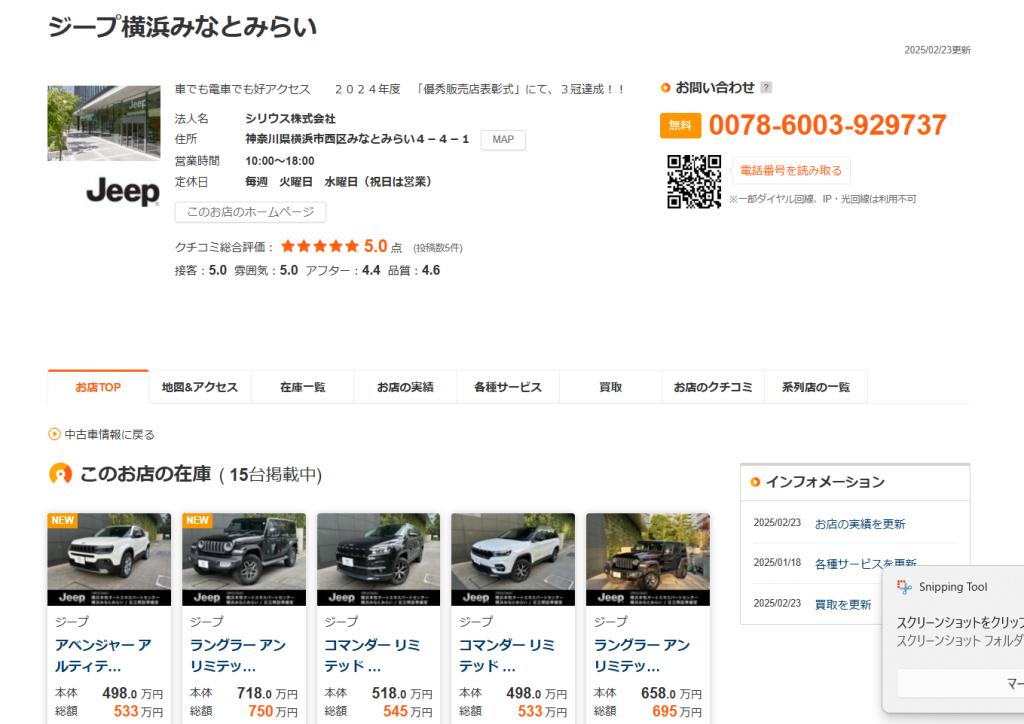The image size is (1024, 724).
Task: Switch to the 地図&アクセス tab
Action: pyautogui.click(x=200, y=387)
